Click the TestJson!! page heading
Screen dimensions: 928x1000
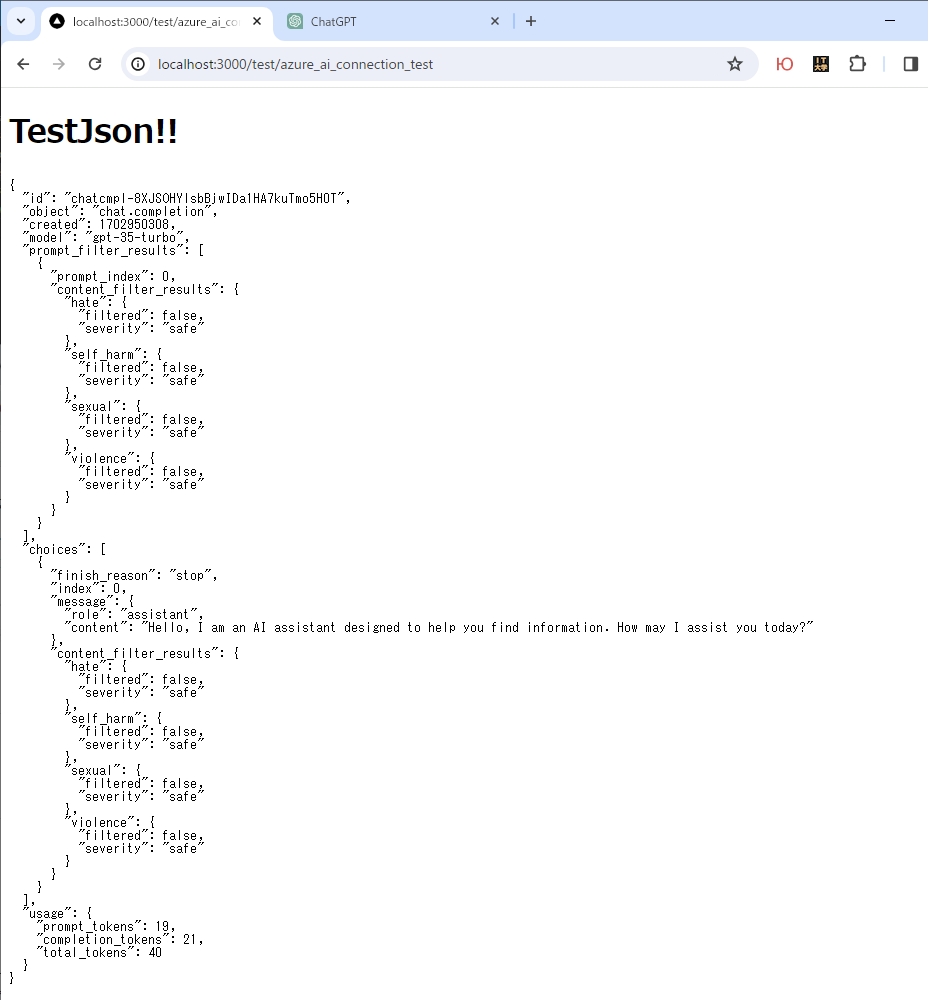coord(92,130)
